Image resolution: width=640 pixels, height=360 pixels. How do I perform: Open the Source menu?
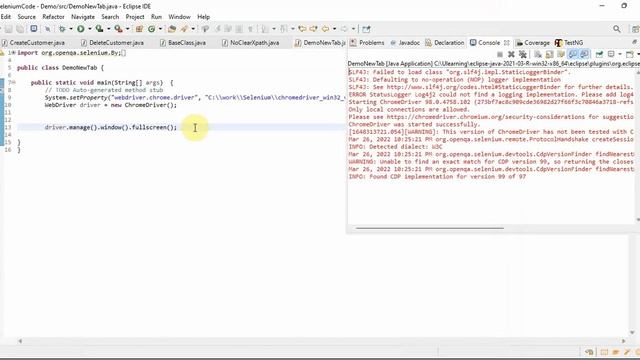(27, 17)
